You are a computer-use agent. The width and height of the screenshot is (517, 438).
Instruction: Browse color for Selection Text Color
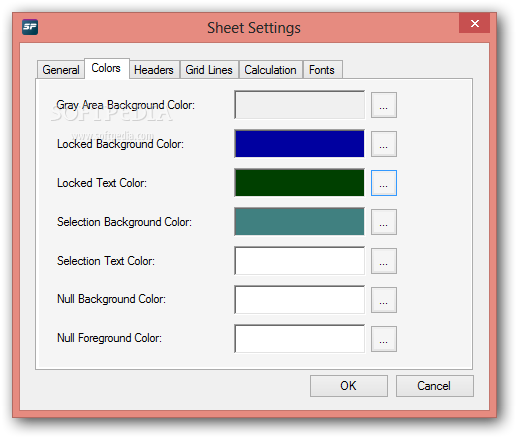[384, 261]
